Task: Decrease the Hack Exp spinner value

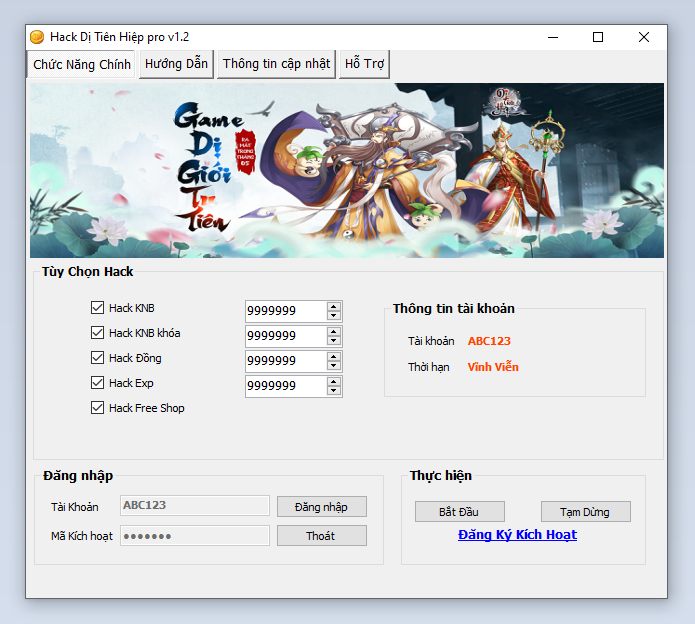Action: point(334,390)
